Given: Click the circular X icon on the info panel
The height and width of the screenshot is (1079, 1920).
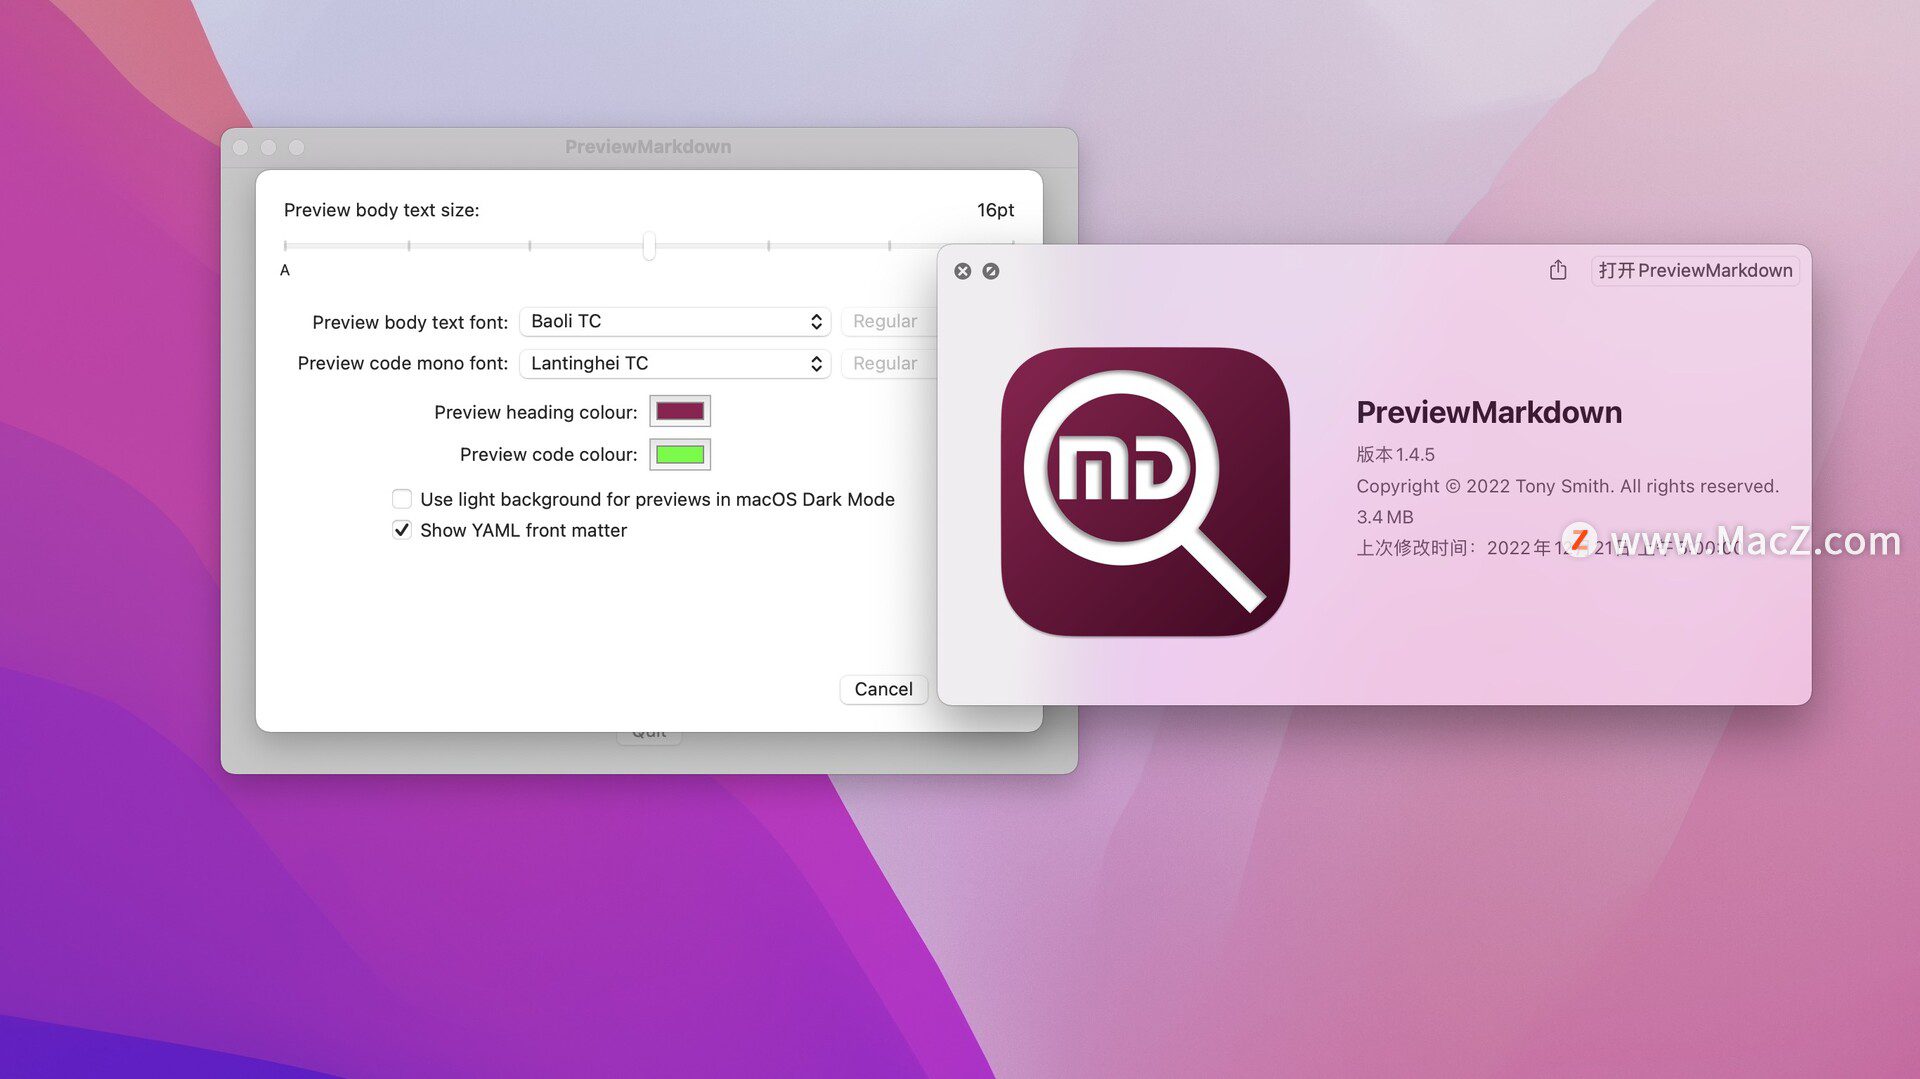Looking at the screenshot, I should point(962,271).
